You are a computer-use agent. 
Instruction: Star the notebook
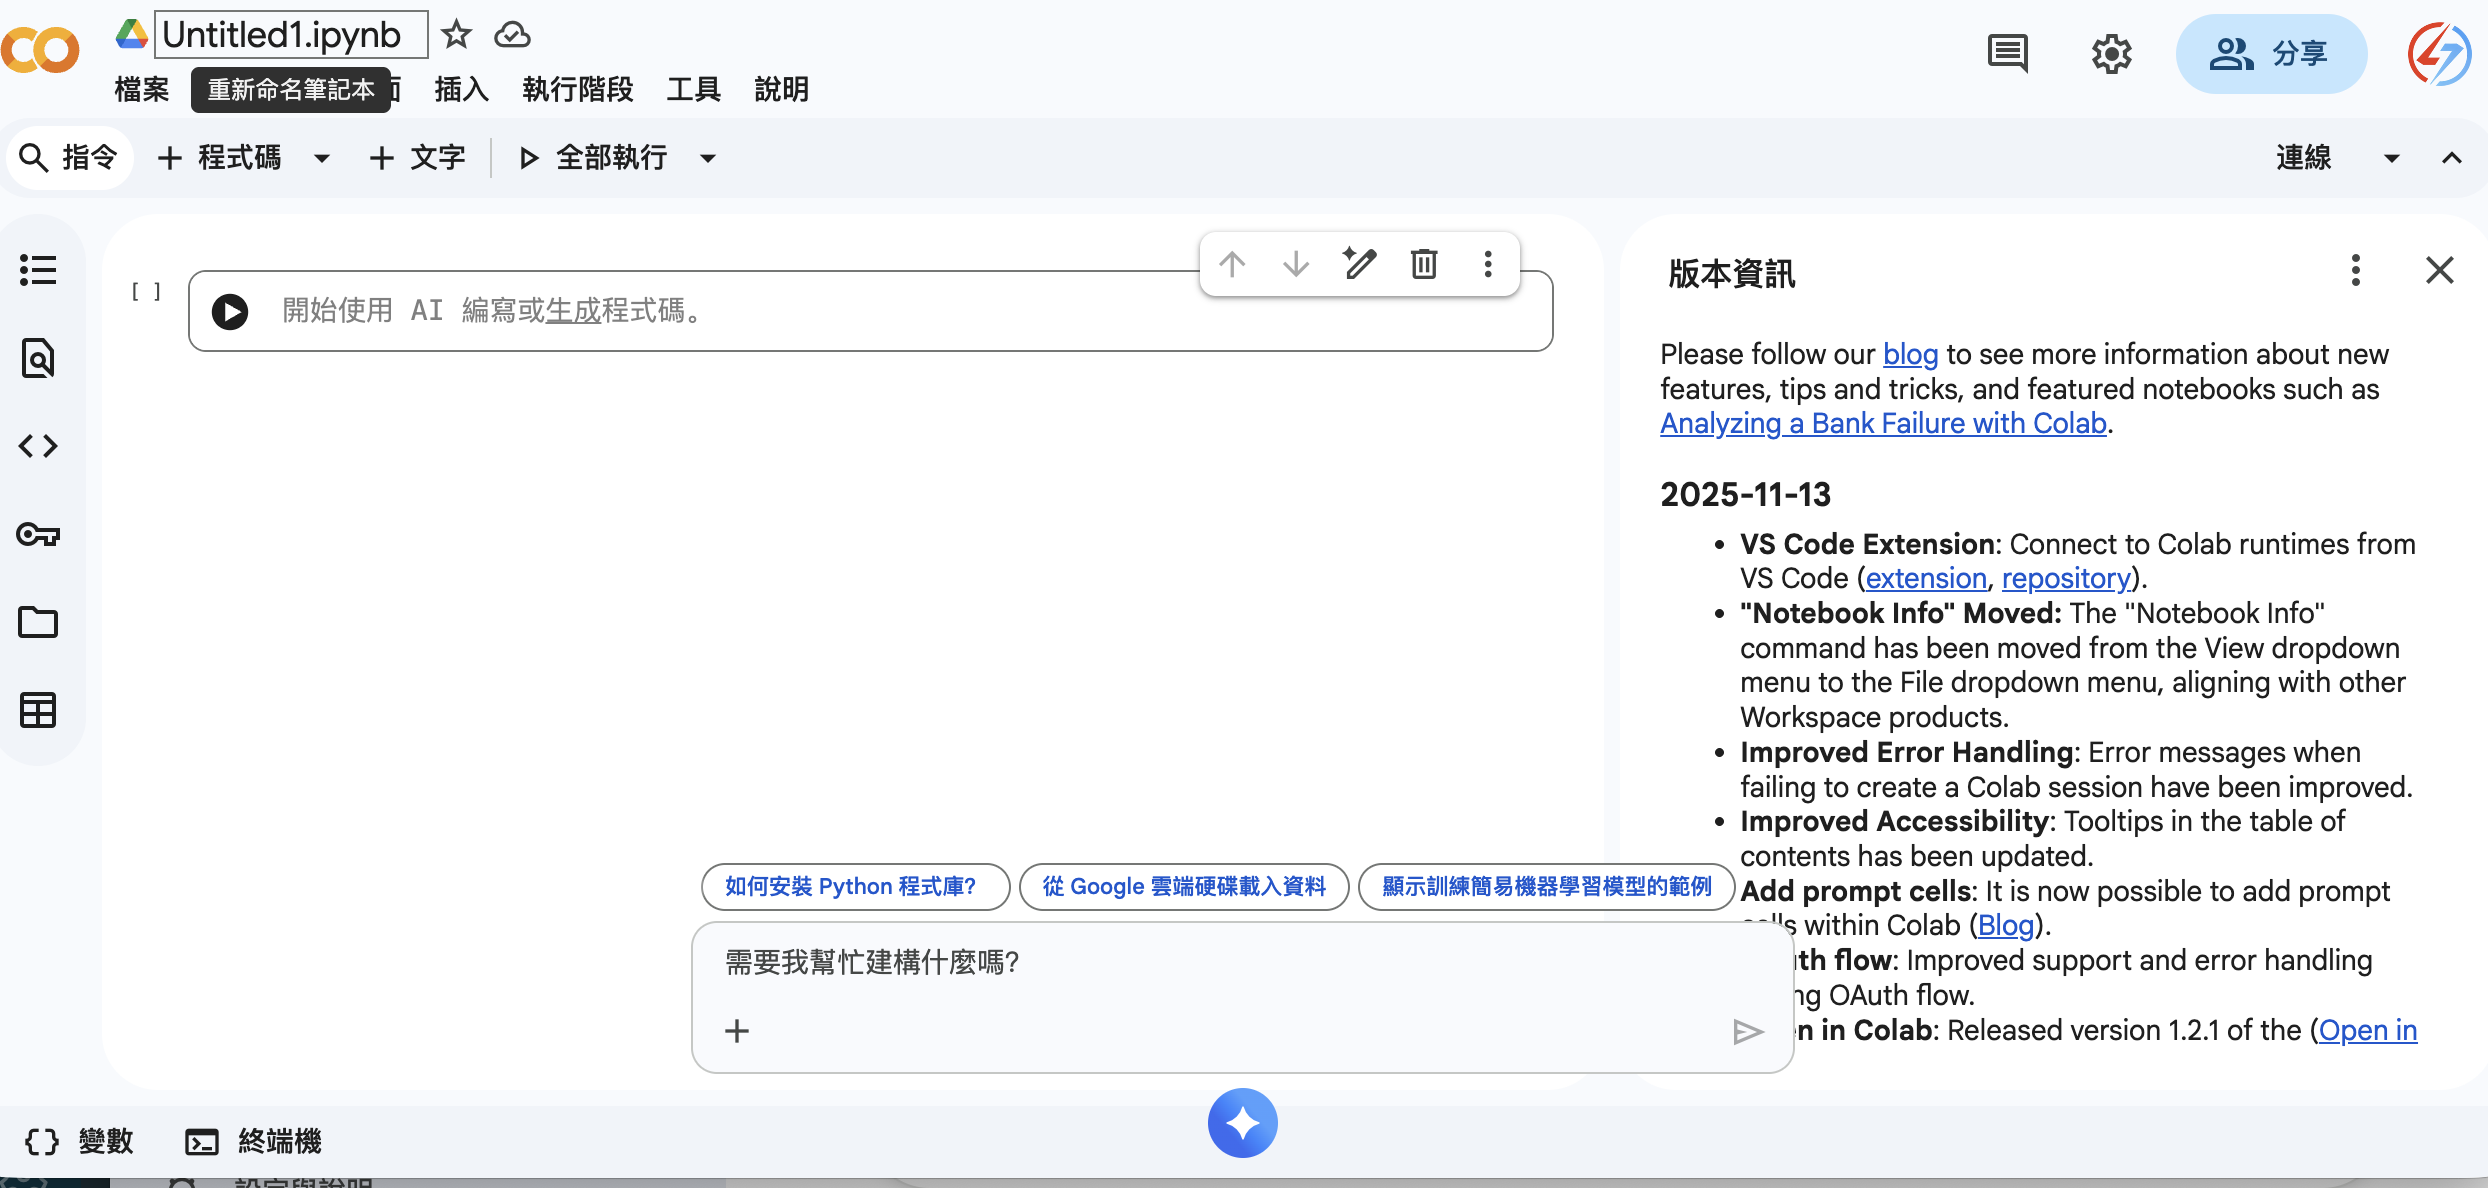coord(457,35)
